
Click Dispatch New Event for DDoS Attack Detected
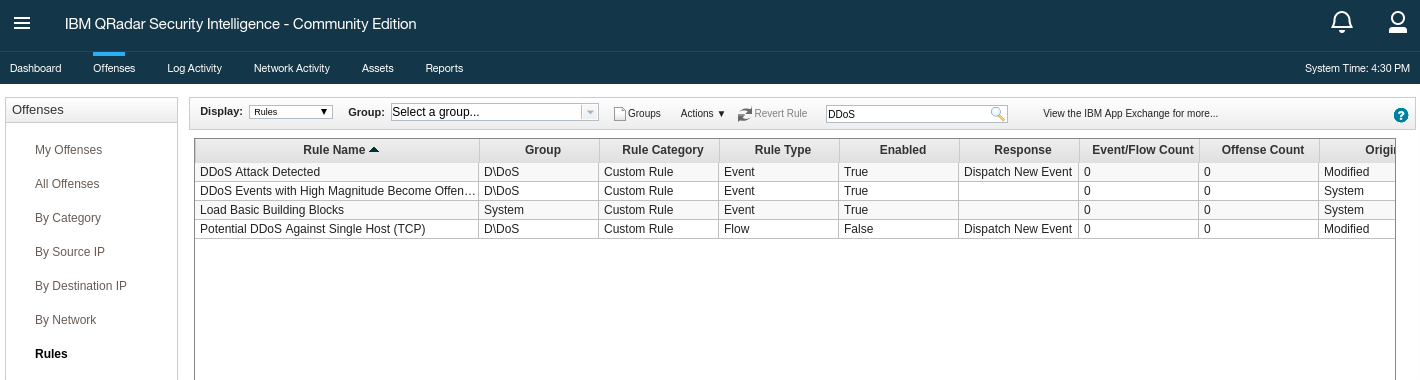tap(1018, 172)
